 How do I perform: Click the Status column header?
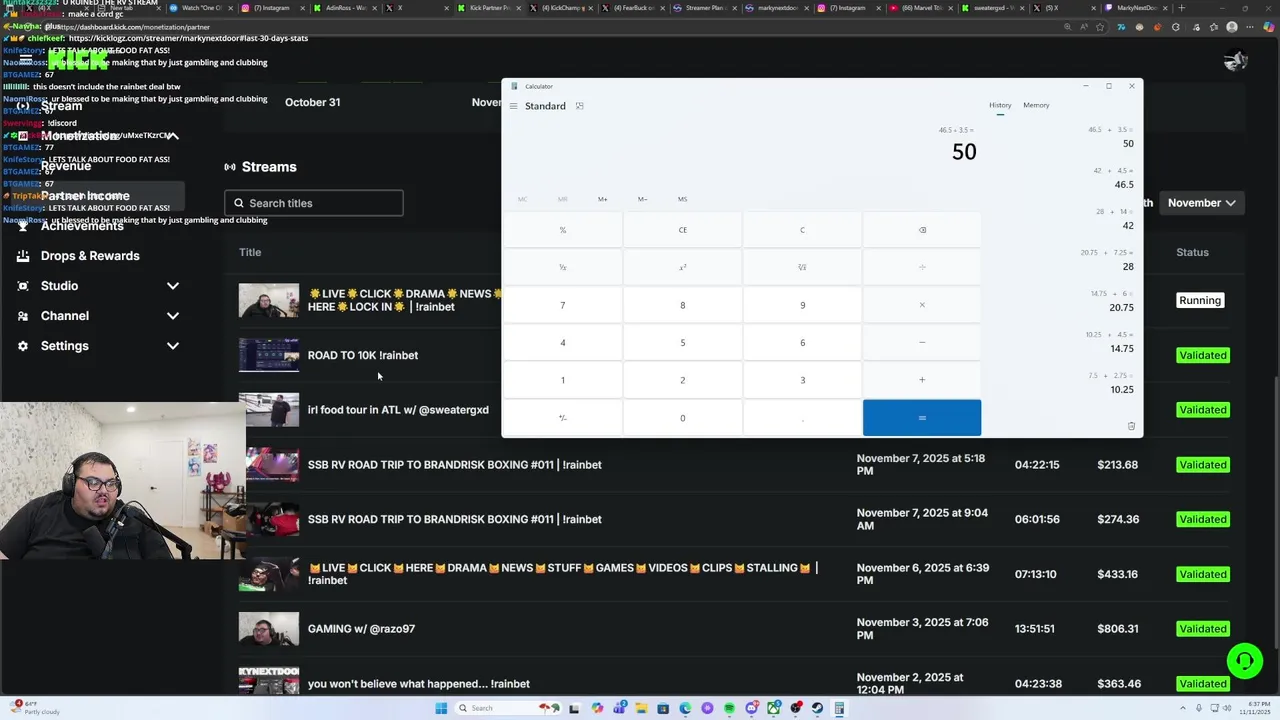1192,252
